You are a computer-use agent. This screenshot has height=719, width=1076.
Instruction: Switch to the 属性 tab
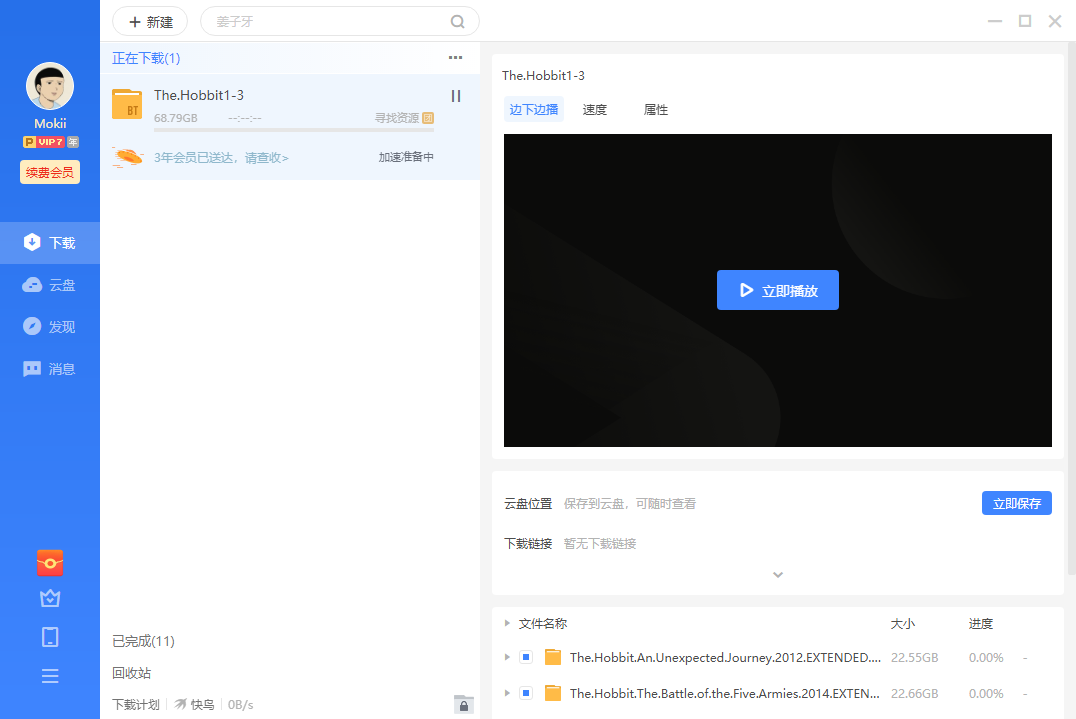(656, 110)
